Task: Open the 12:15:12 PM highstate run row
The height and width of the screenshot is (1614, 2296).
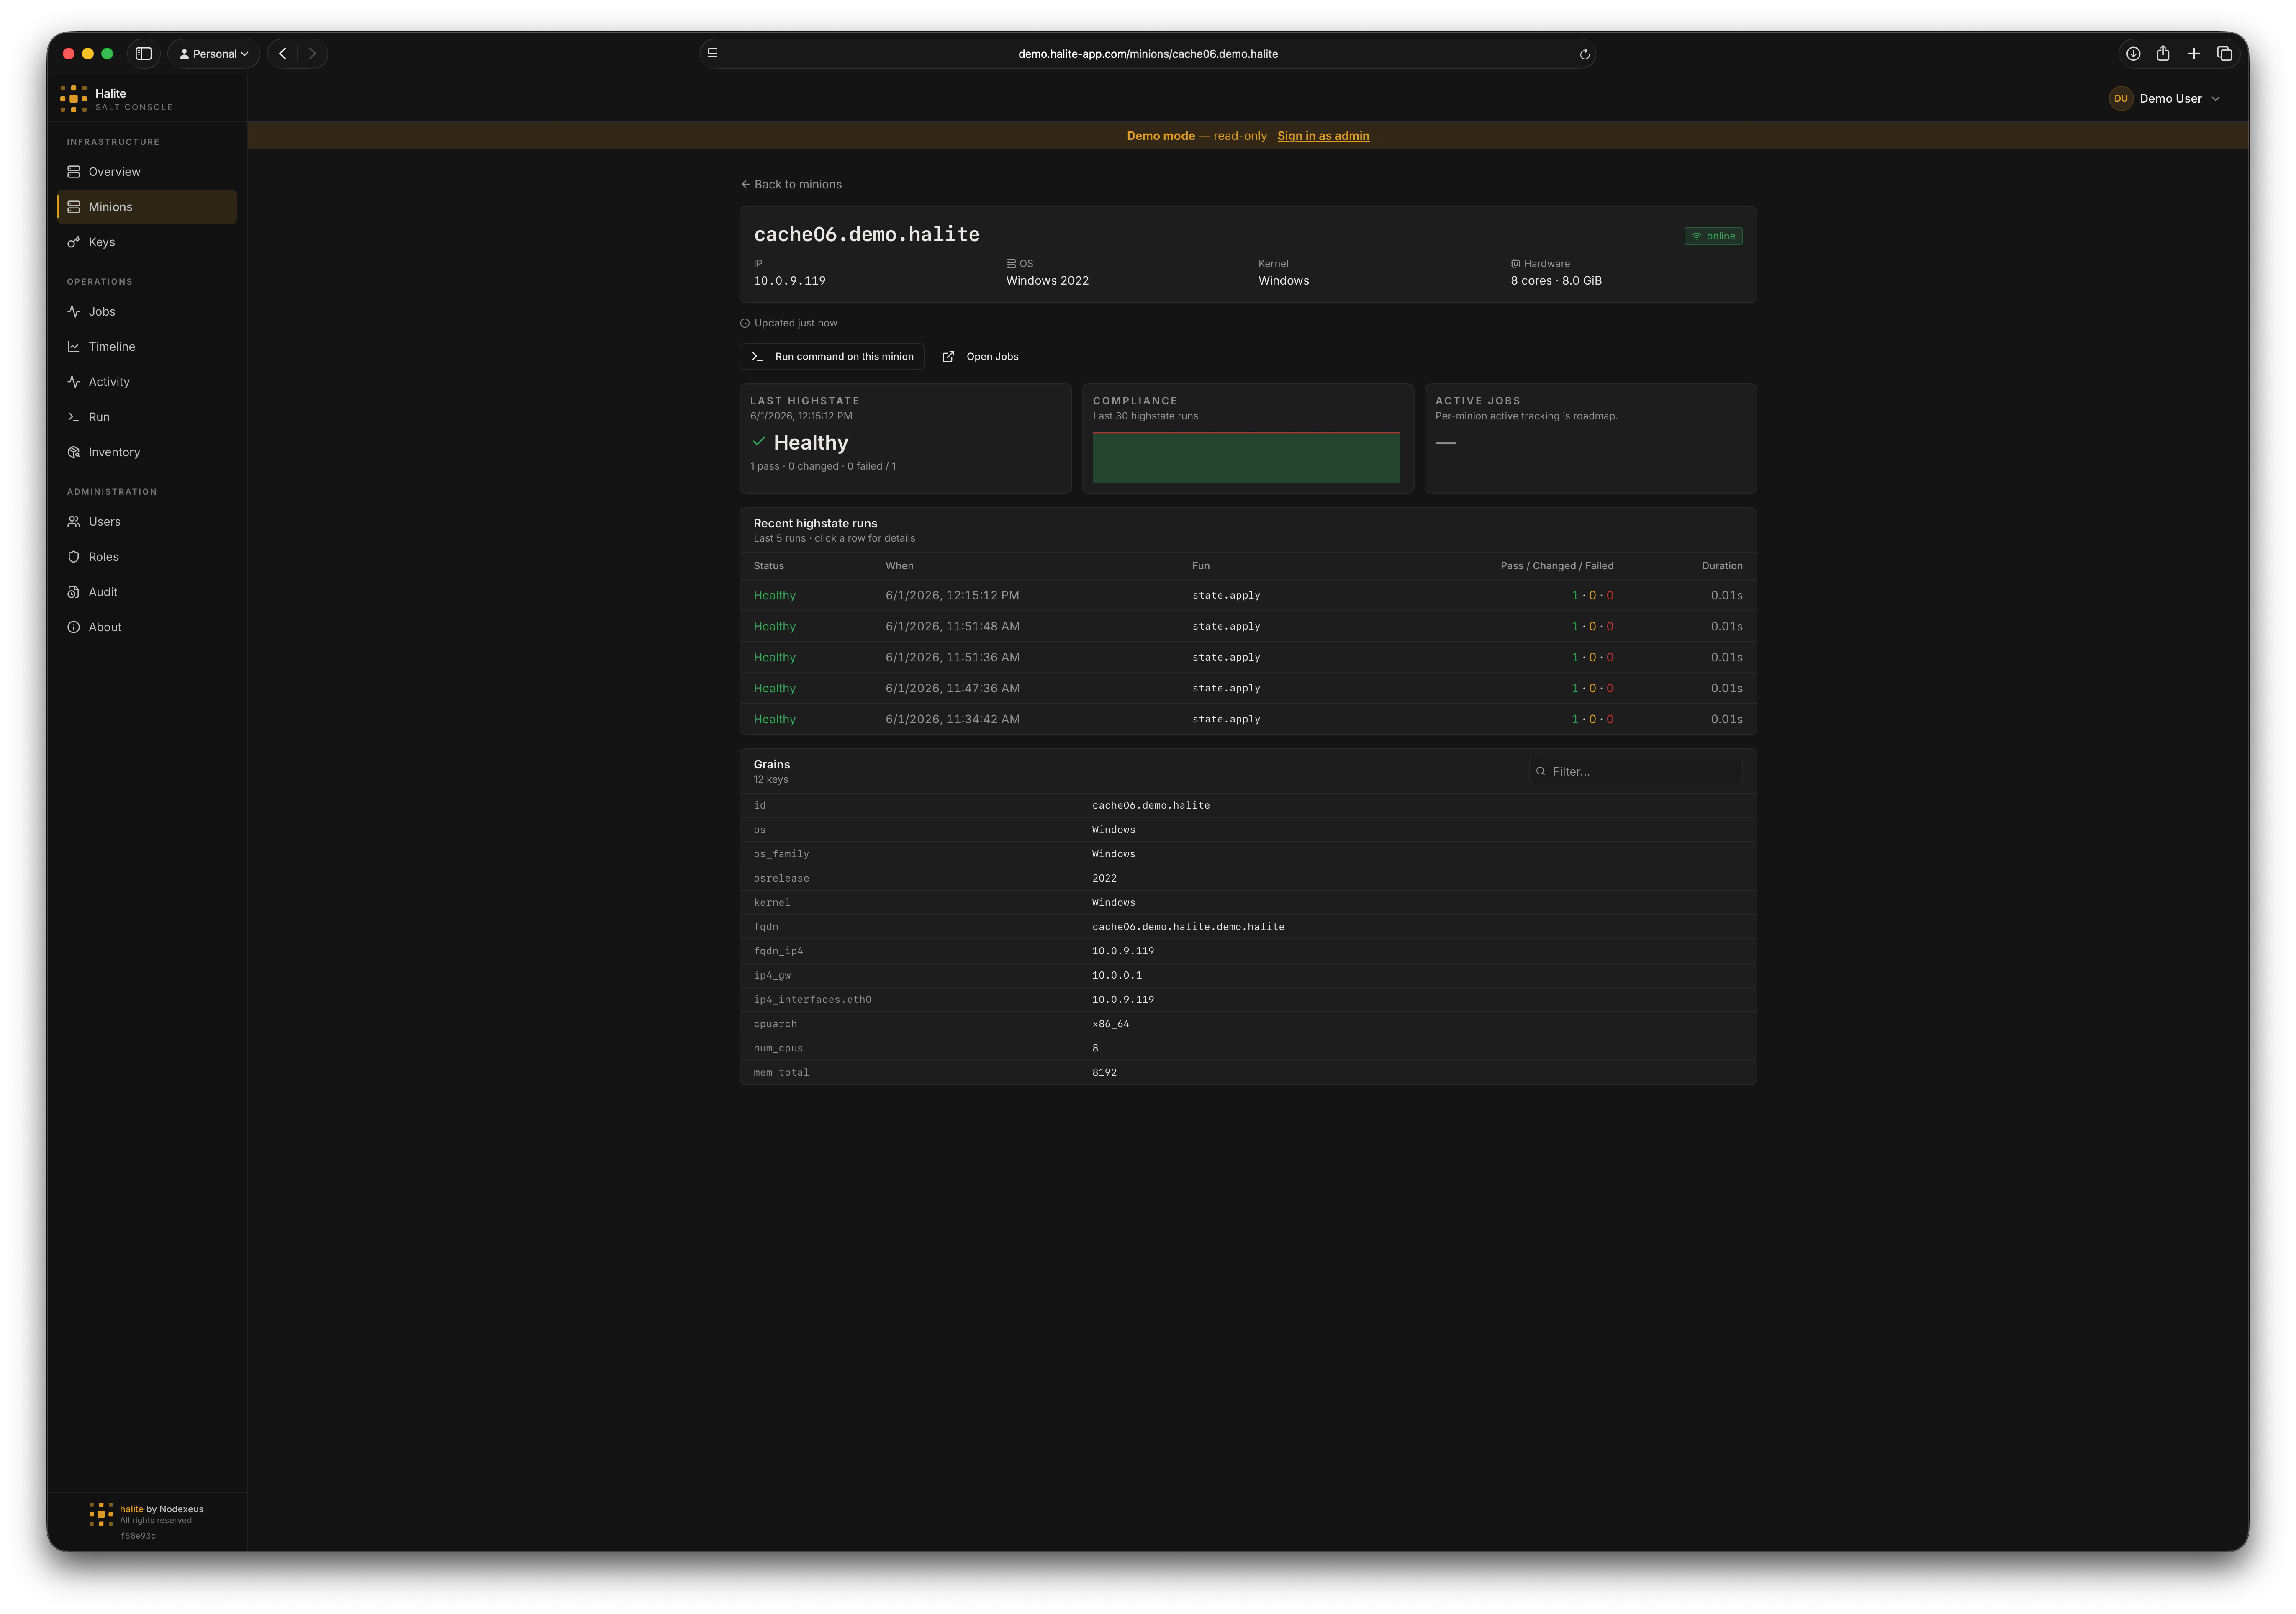Action: pos(1248,596)
